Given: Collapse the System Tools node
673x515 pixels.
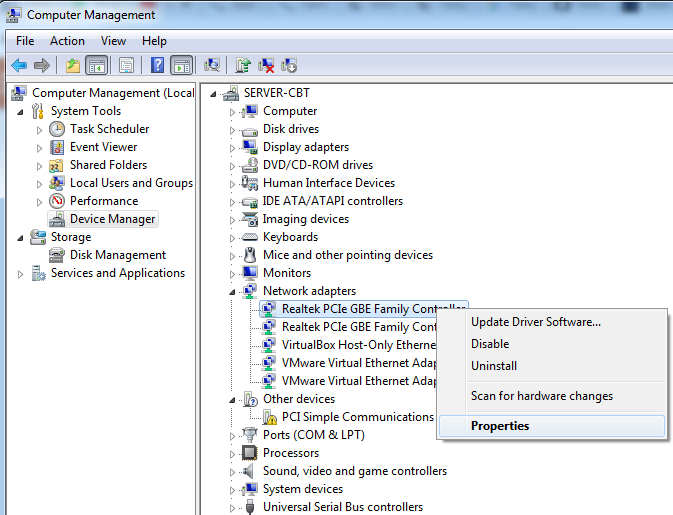Looking at the screenshot, I should click(20, 112).
